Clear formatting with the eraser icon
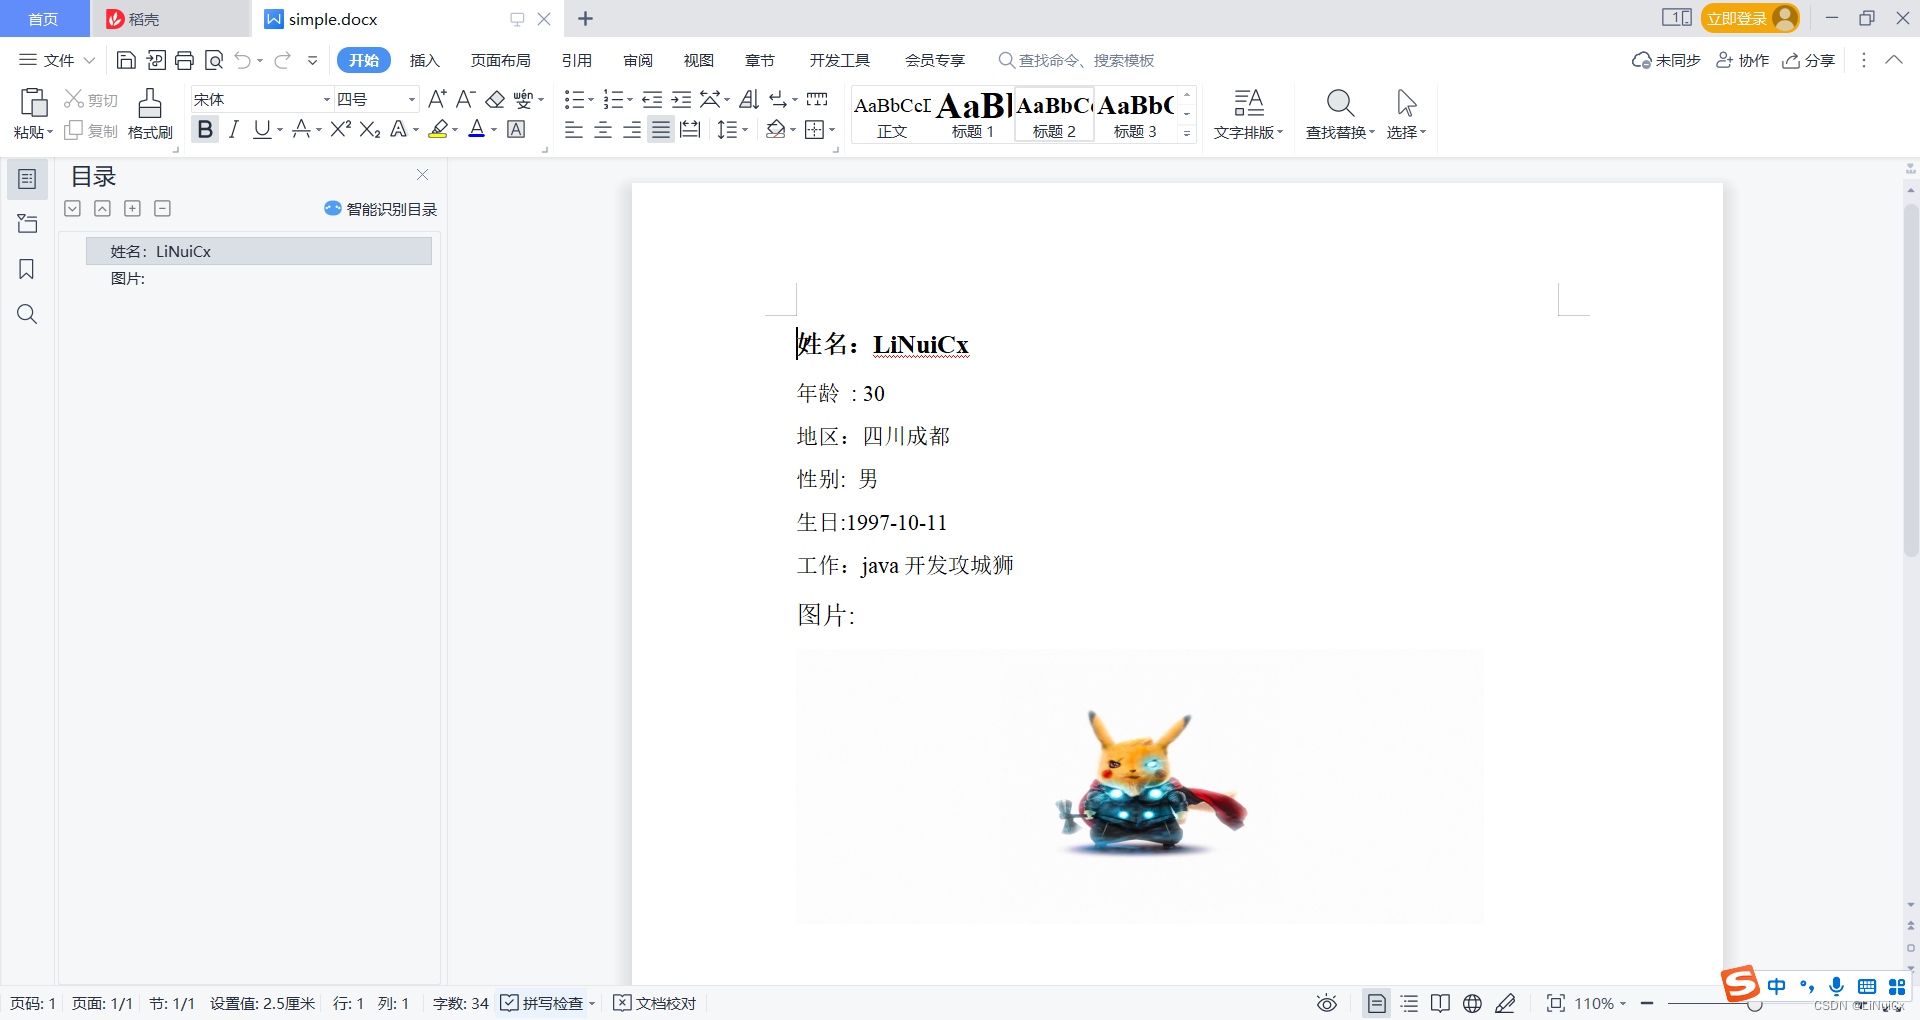1920x1020 pixels. [x=495, y=99]
